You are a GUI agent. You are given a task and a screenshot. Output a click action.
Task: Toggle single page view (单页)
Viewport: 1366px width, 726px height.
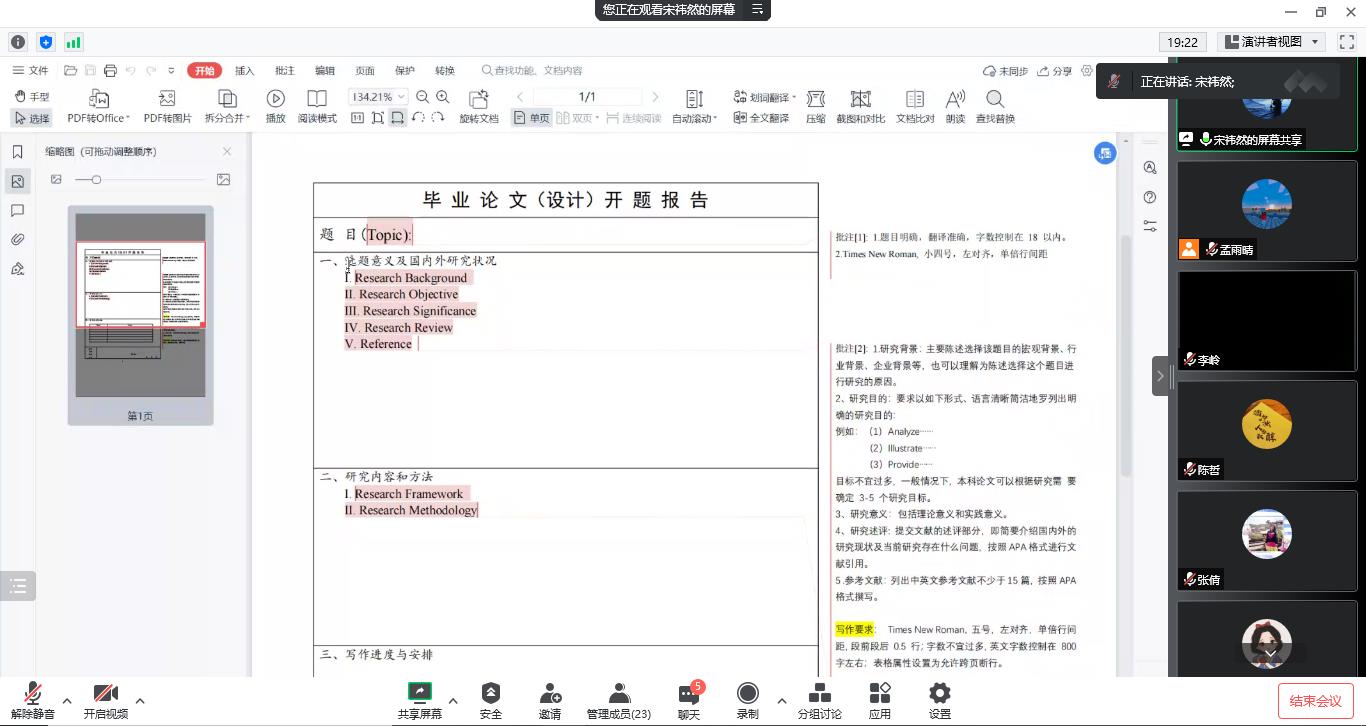(x=532, y=118)
